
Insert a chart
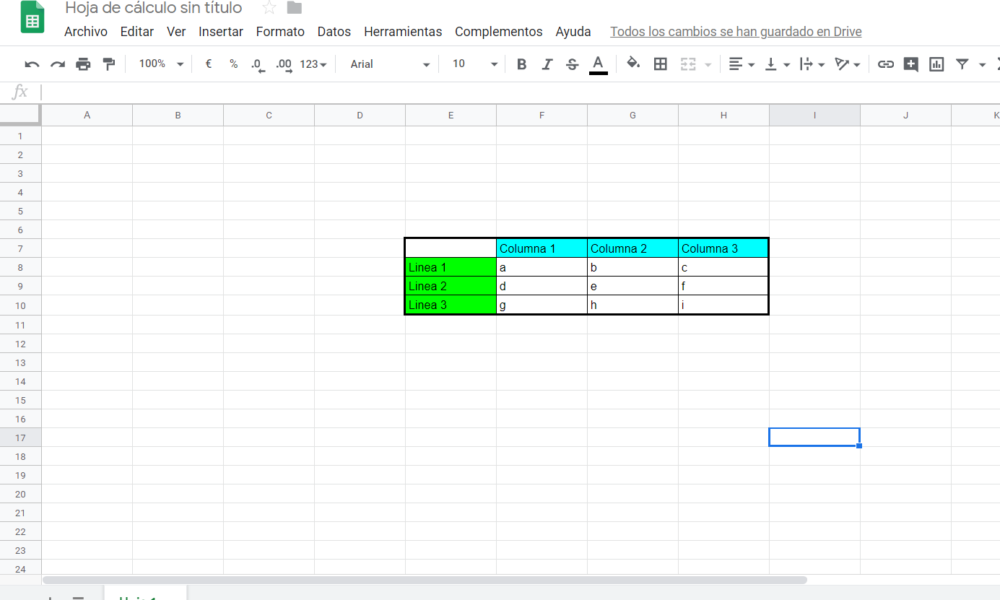(x=938, y=63)
